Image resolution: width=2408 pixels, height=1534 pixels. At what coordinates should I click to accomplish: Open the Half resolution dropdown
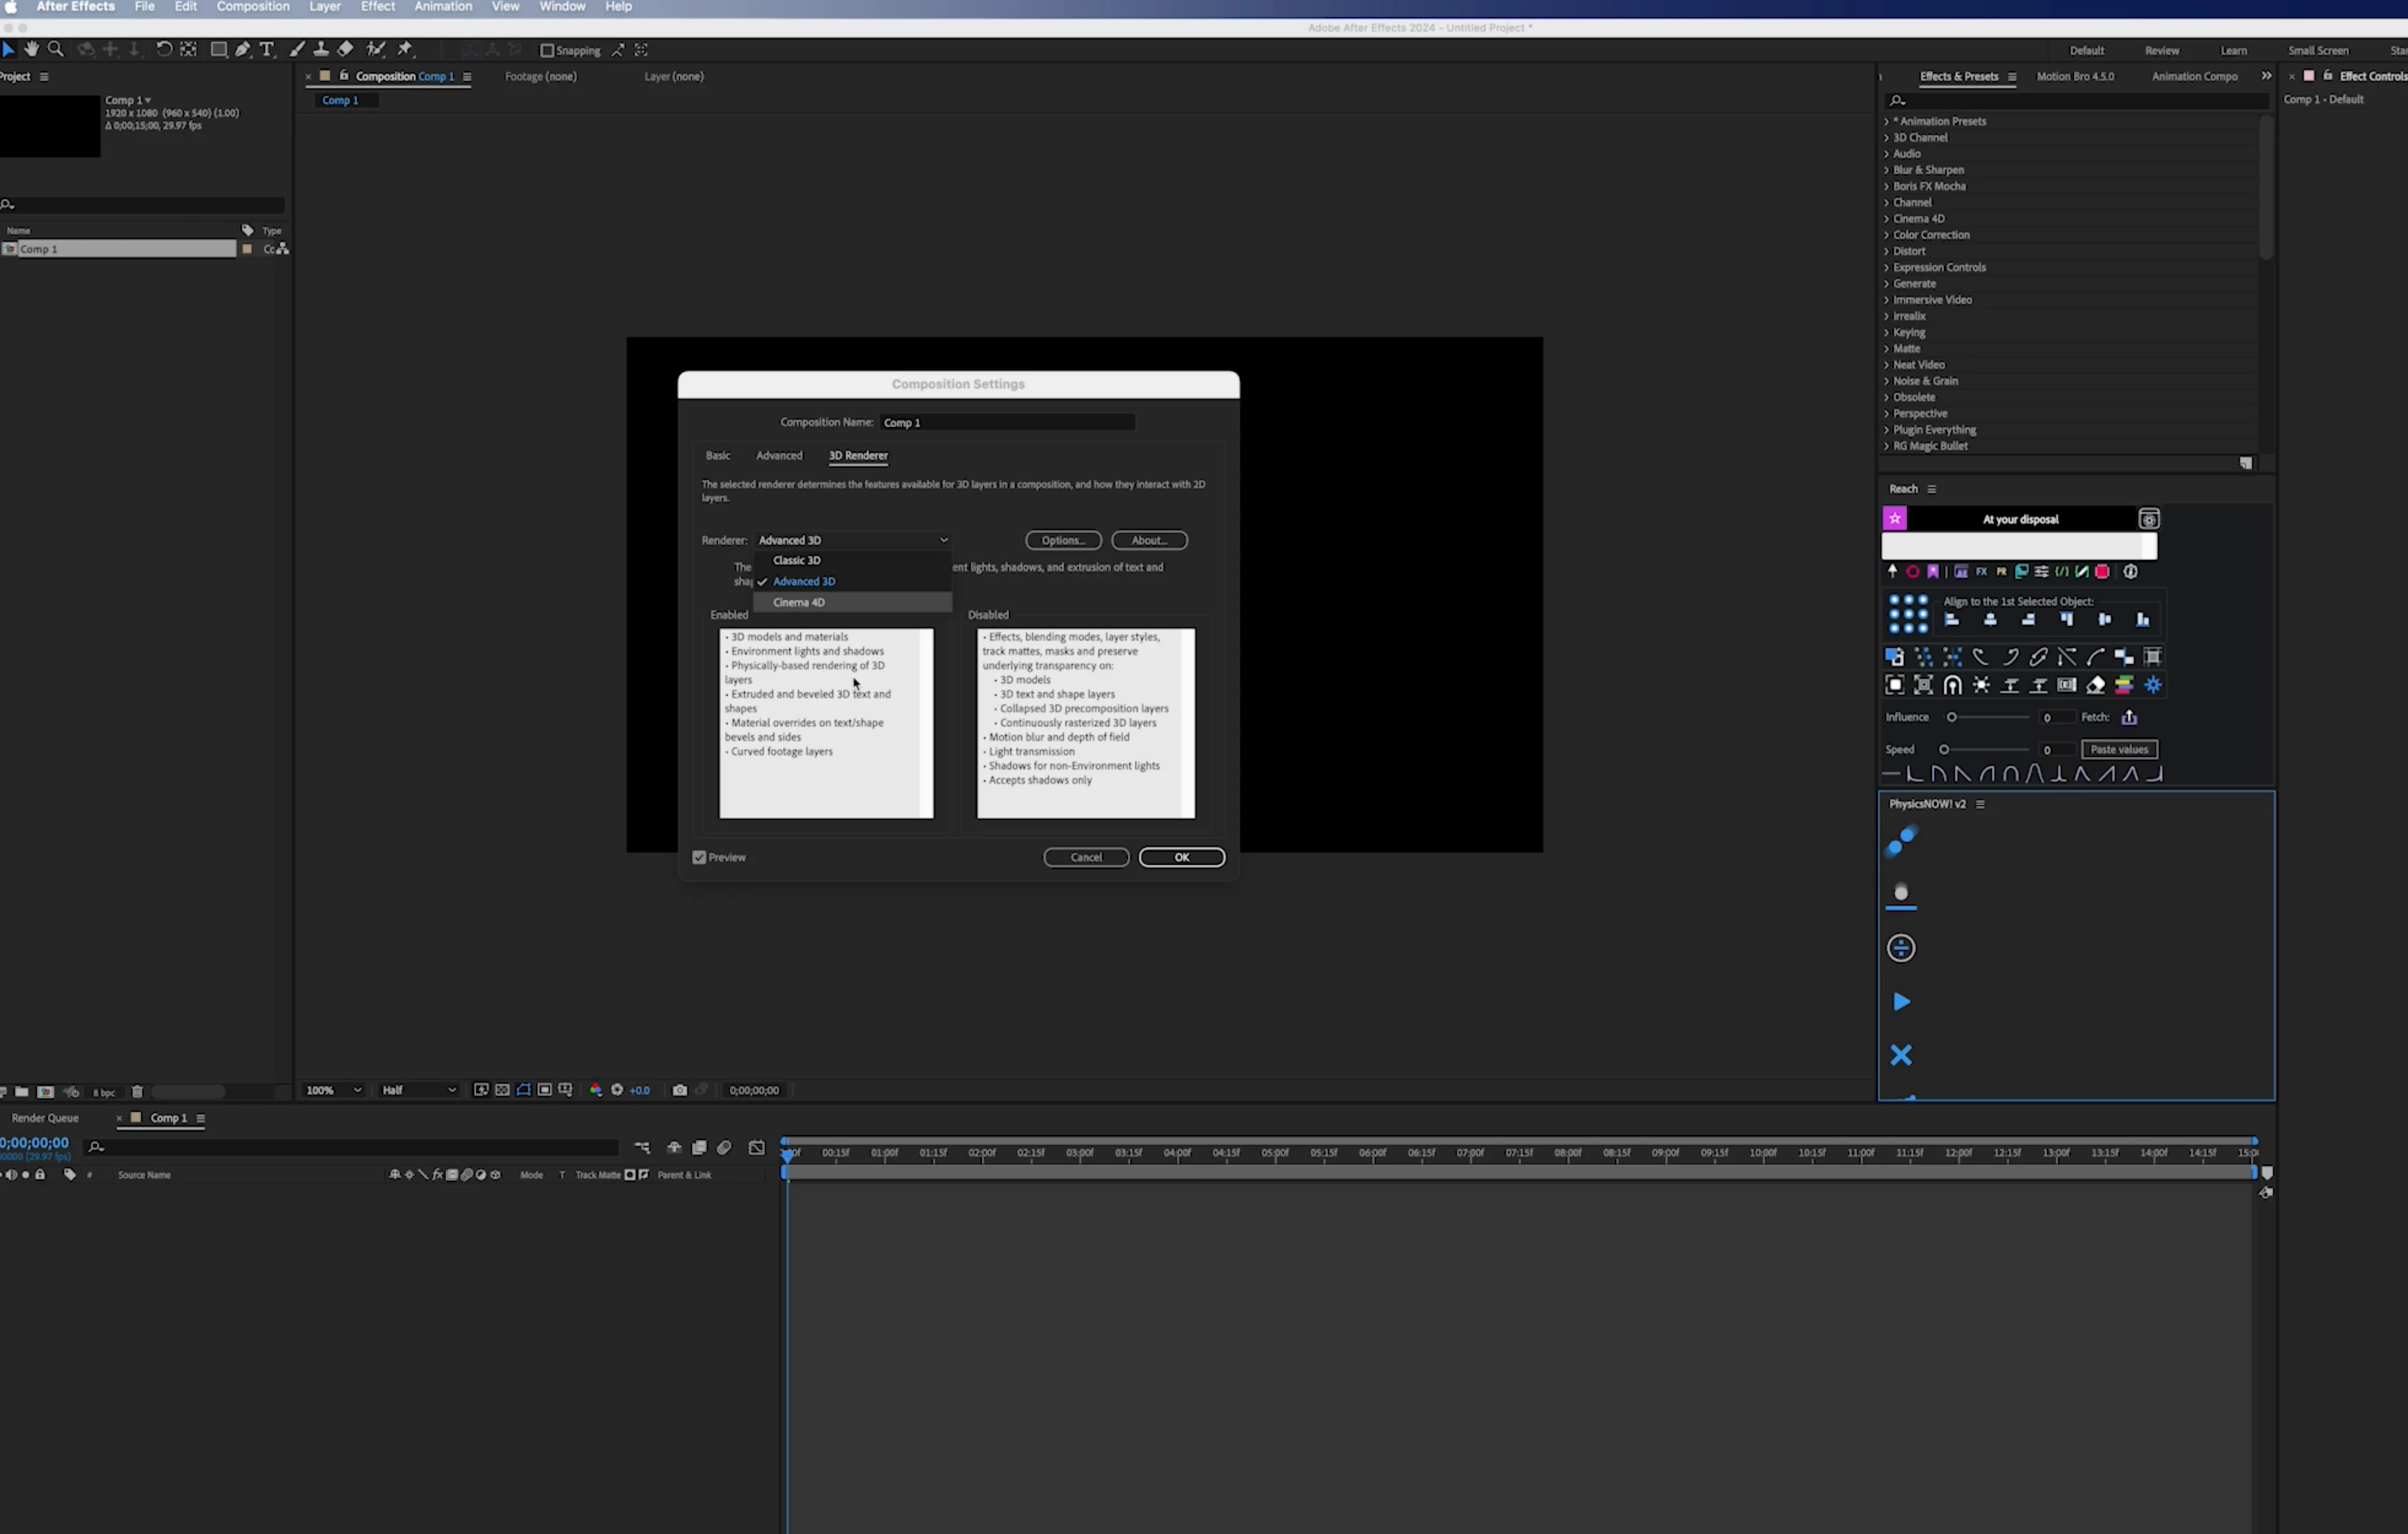coord(418,1090)
